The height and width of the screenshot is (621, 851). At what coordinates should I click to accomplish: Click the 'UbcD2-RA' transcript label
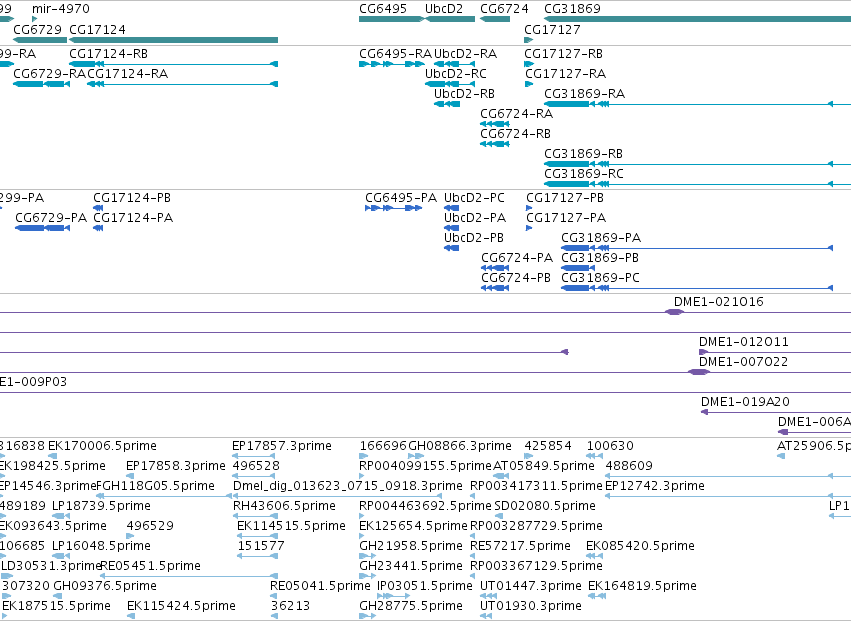466,54
